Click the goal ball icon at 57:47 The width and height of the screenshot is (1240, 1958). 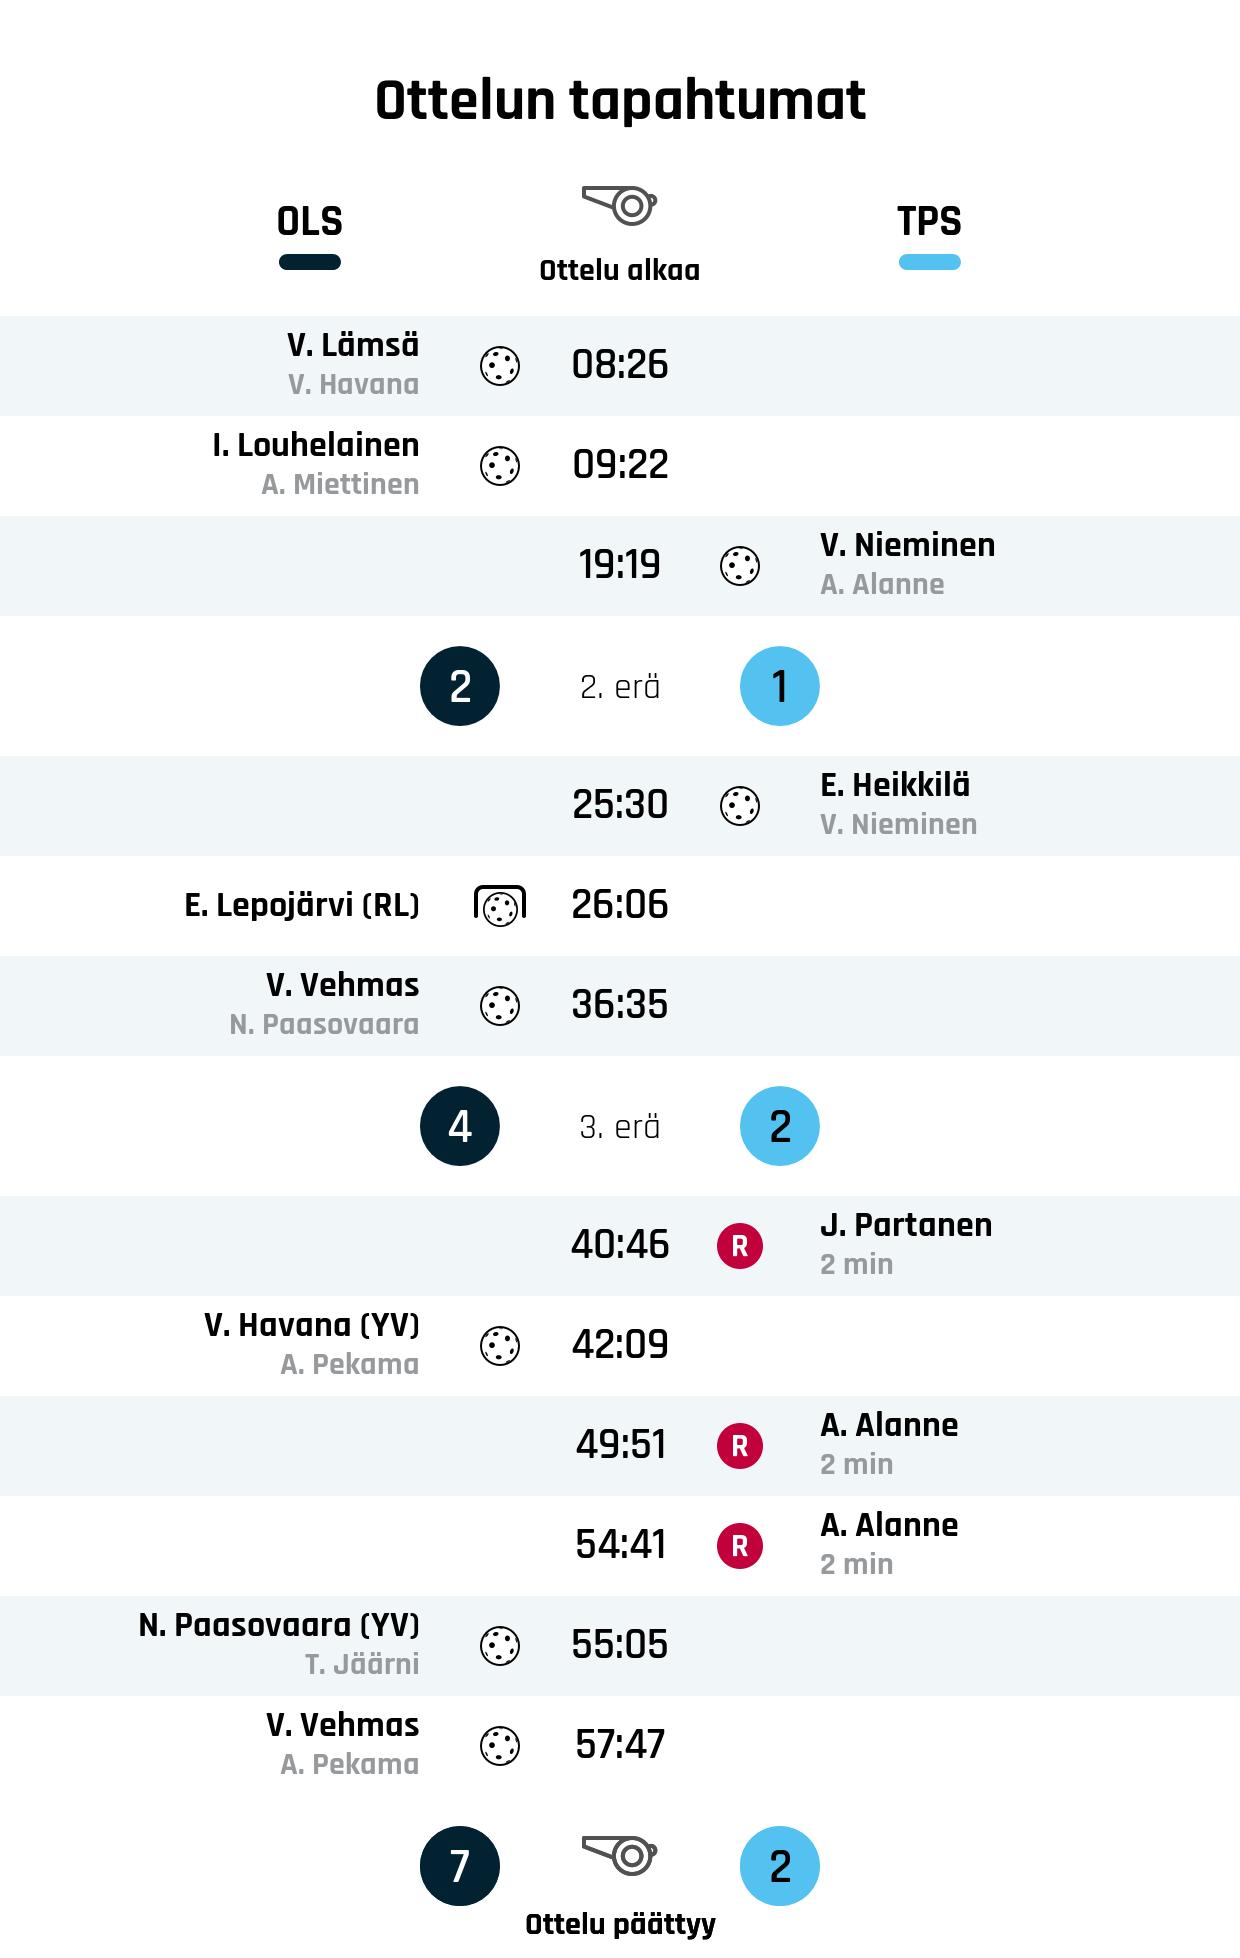pos(500,1746)
